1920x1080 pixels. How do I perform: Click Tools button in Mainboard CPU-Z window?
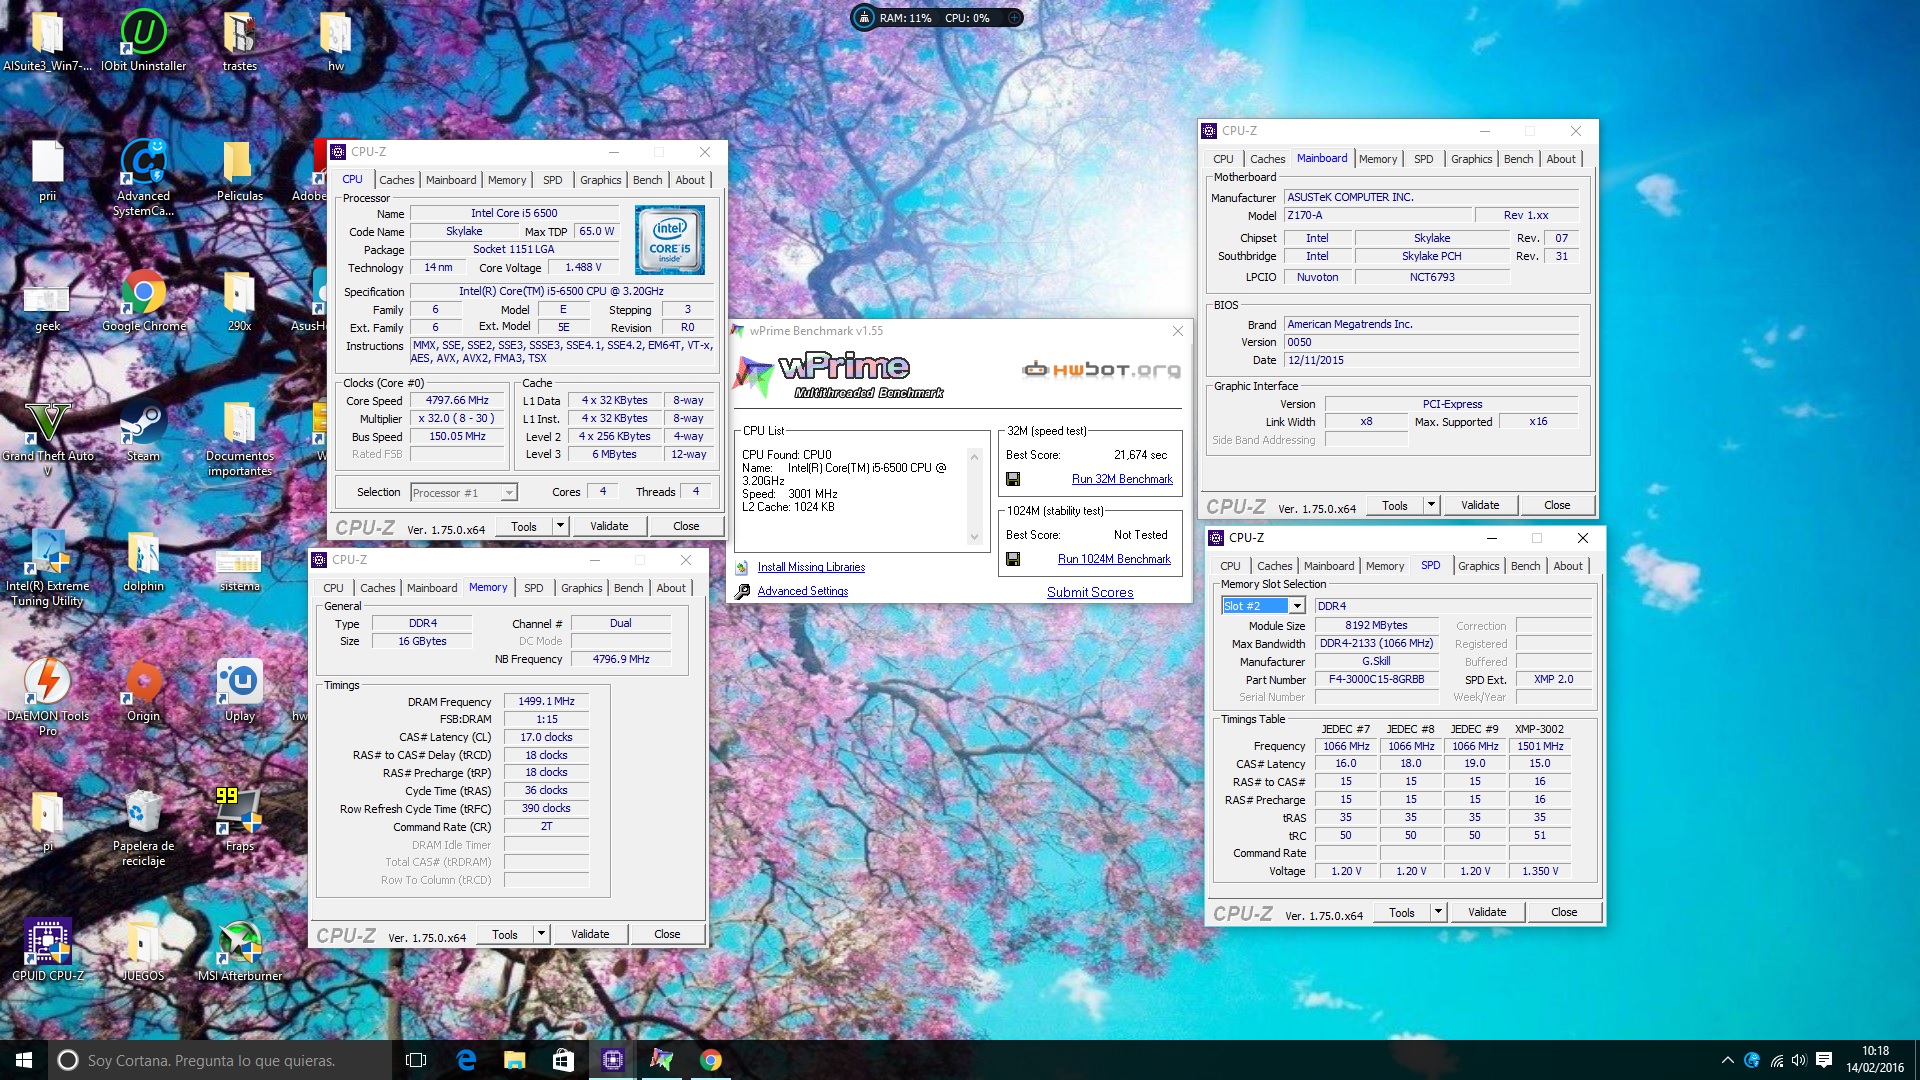coord(1394,505)
